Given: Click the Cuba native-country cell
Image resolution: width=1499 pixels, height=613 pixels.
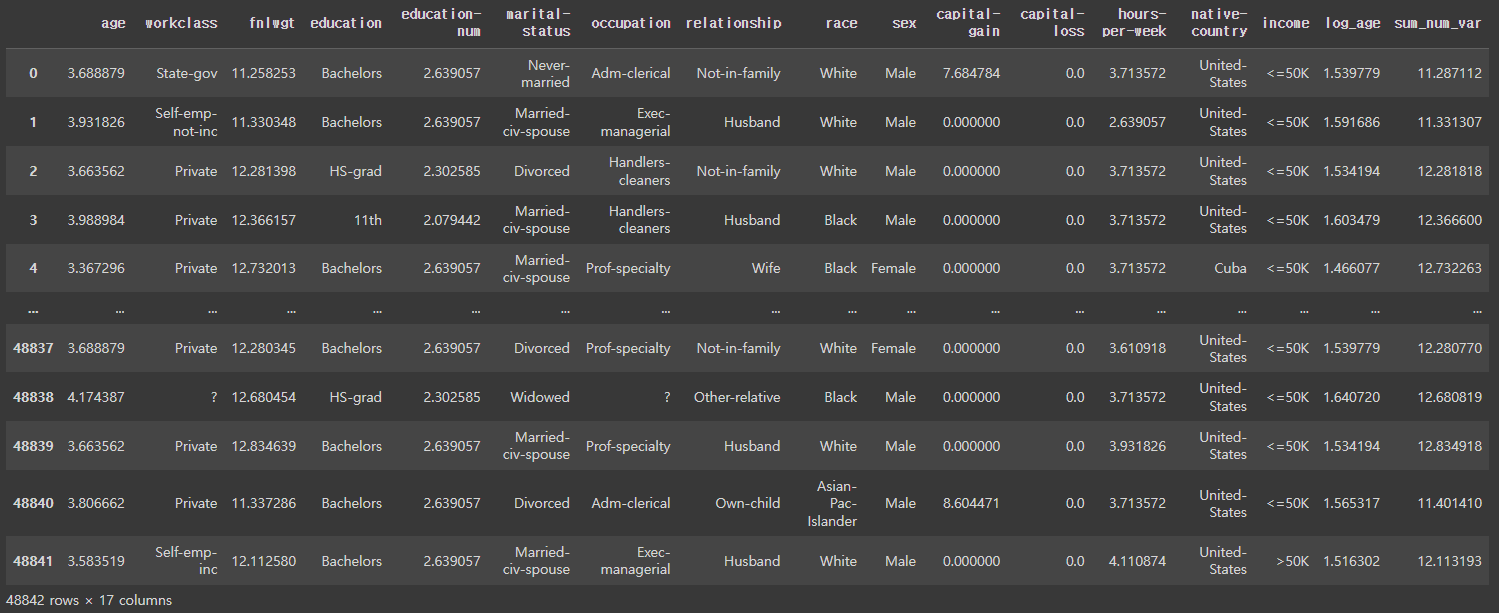Looking at the screenshot, I should coord(1230,268).
